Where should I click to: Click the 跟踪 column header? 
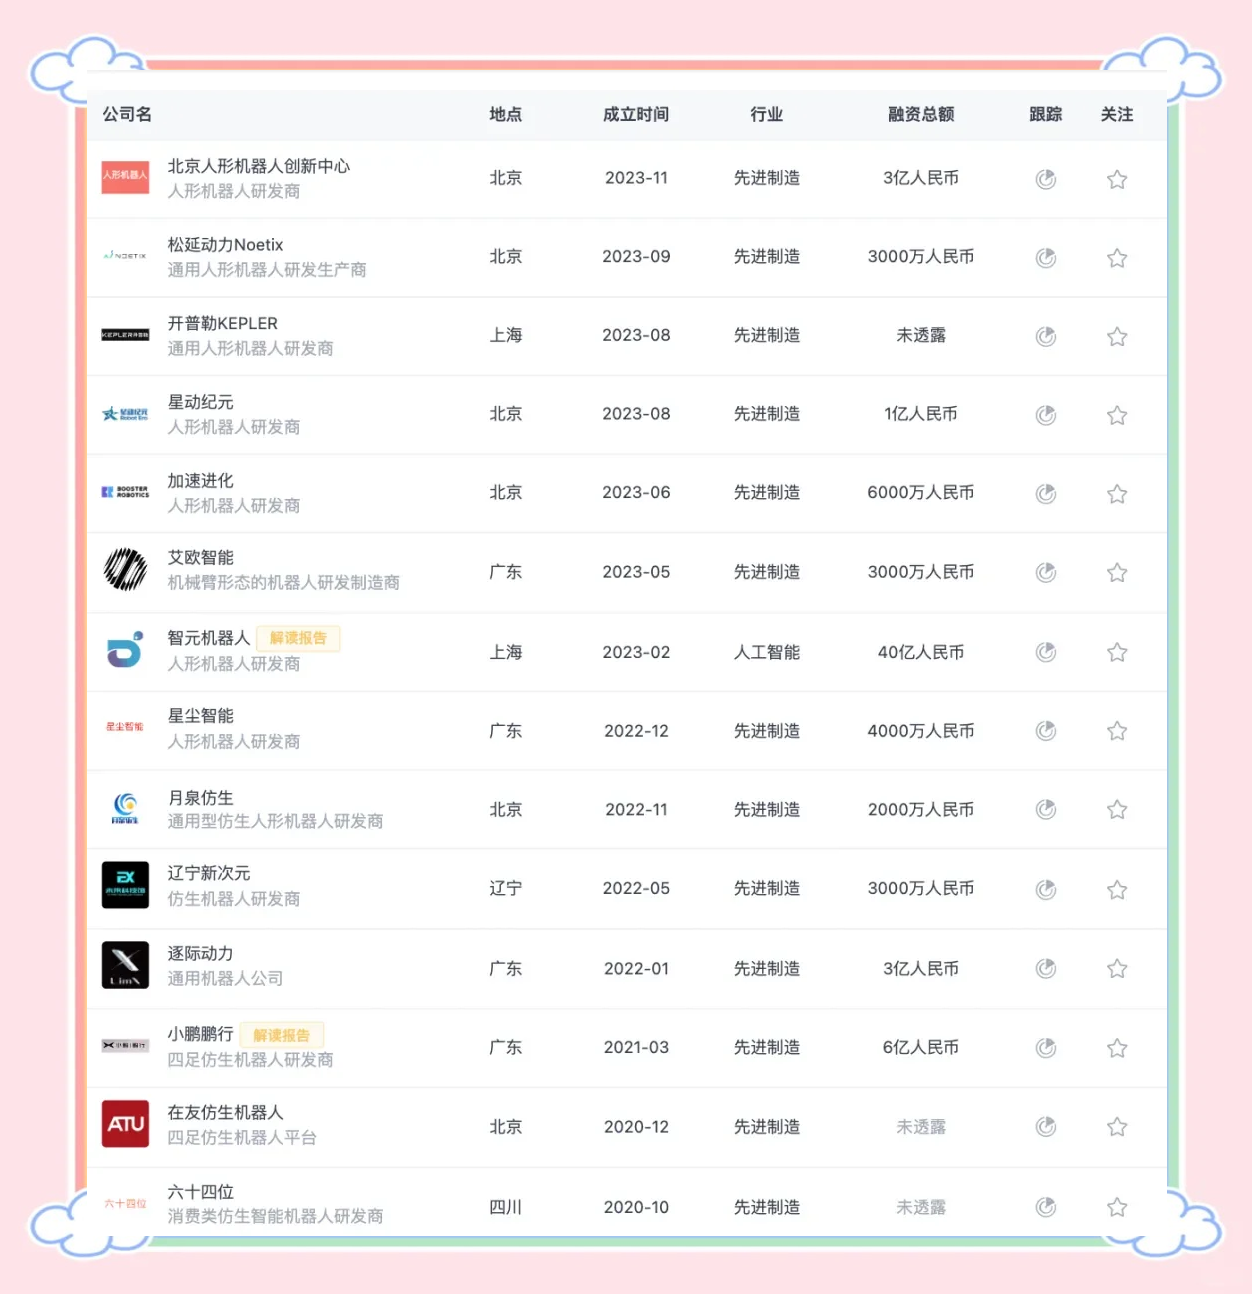1046,115
